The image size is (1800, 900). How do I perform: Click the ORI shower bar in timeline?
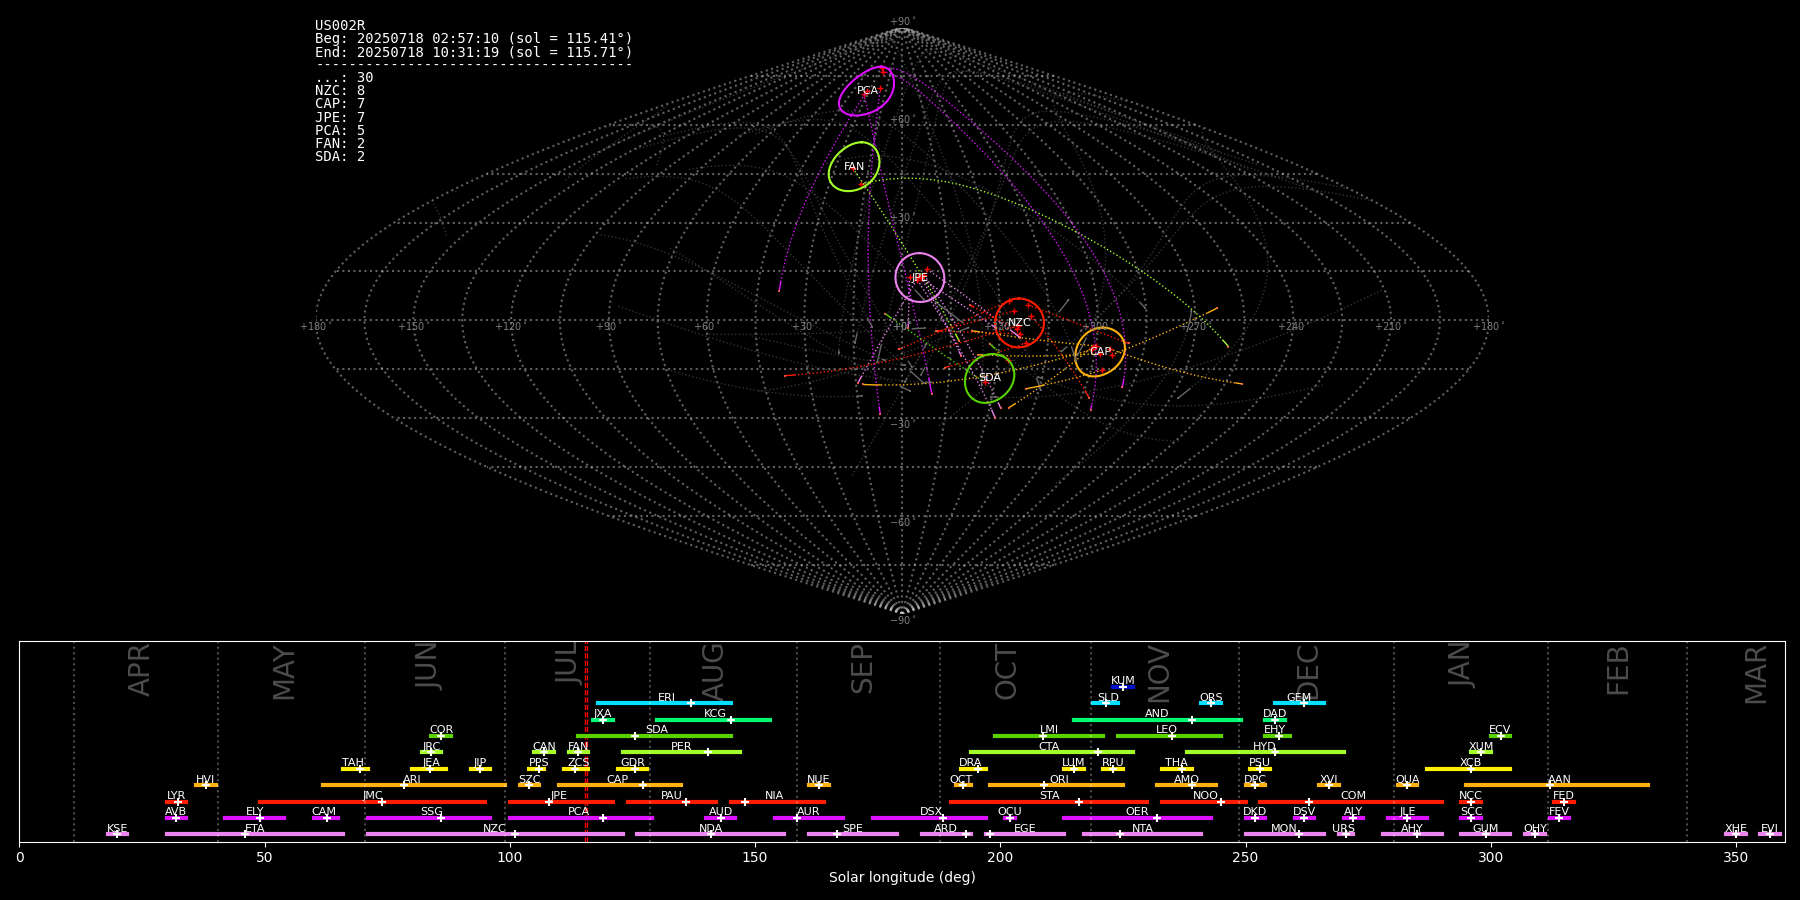(x=1056, y=785)
